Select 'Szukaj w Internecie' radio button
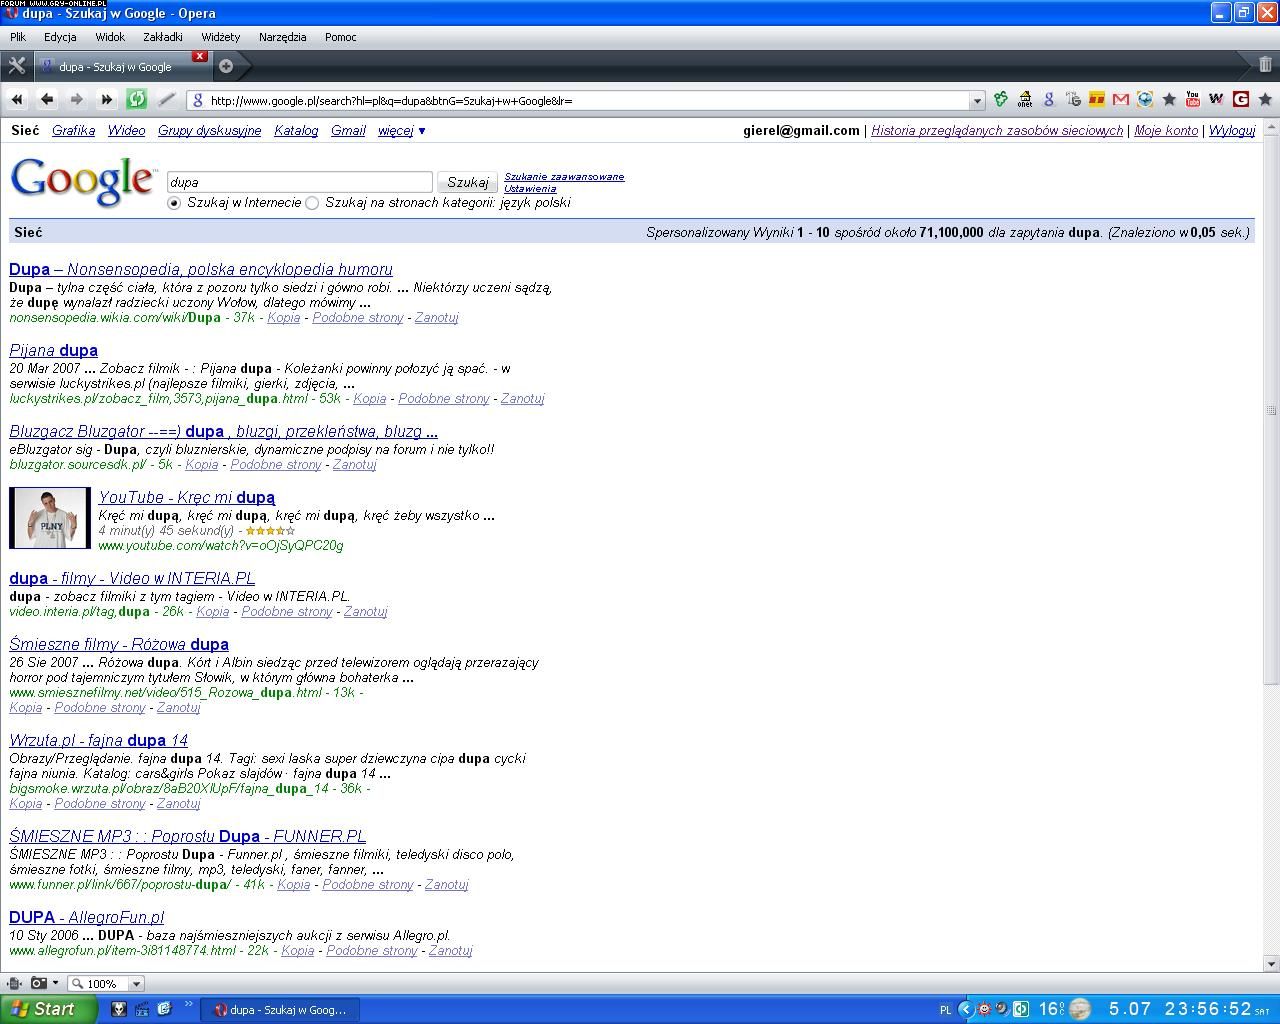Image resolution: width=1280 pixels, height=1024 pixels. pos(175,203)
